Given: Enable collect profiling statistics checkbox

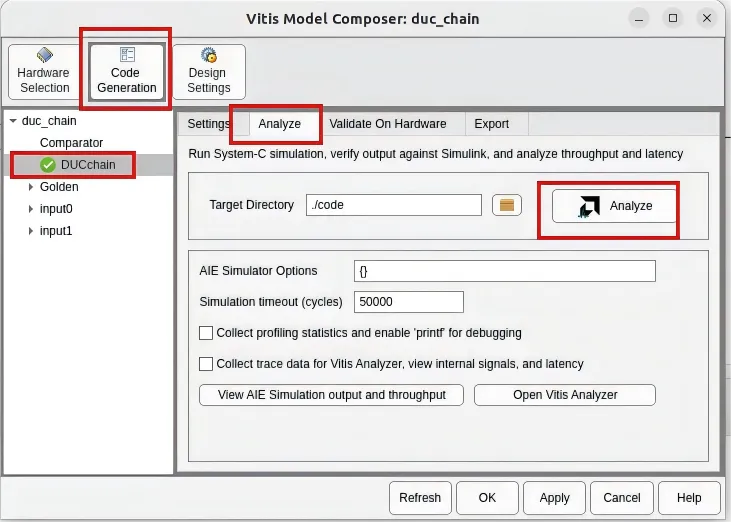Looking at the screenshot, I should [207, 333].
